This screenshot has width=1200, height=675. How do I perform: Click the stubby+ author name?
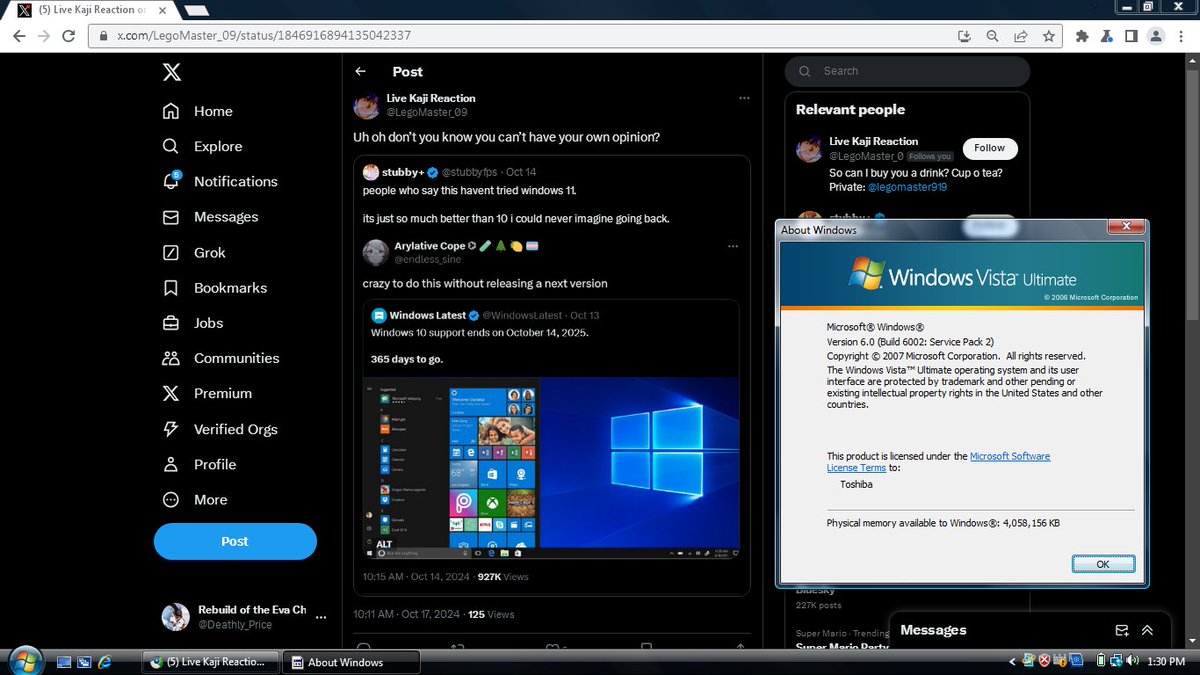pyautogui.click(x=403, y=172)
